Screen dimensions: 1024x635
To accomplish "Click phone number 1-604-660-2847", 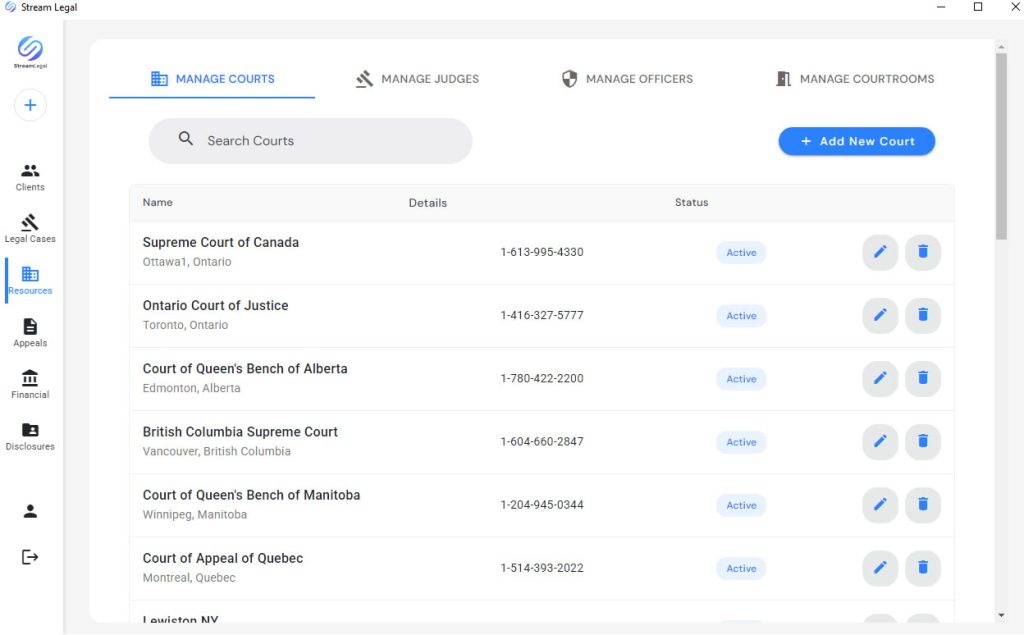I will pyautogui.click(x=542, y=442).
